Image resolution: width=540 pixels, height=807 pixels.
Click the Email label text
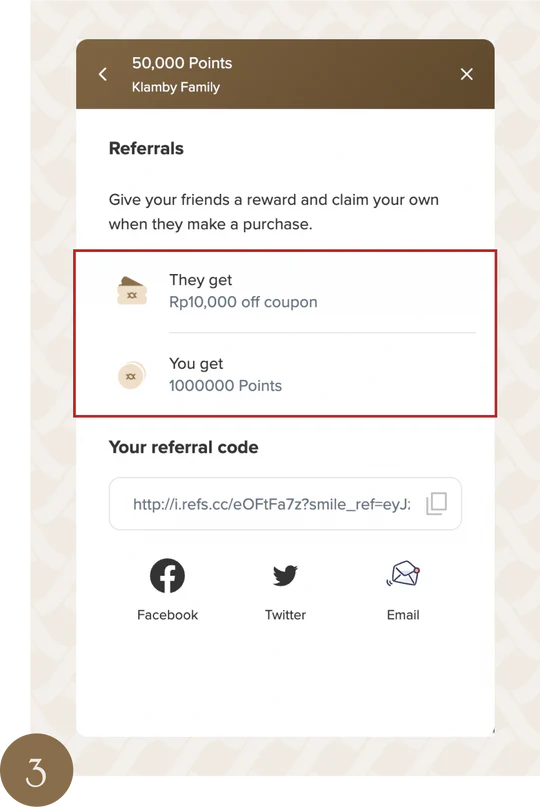coord(403,615)
